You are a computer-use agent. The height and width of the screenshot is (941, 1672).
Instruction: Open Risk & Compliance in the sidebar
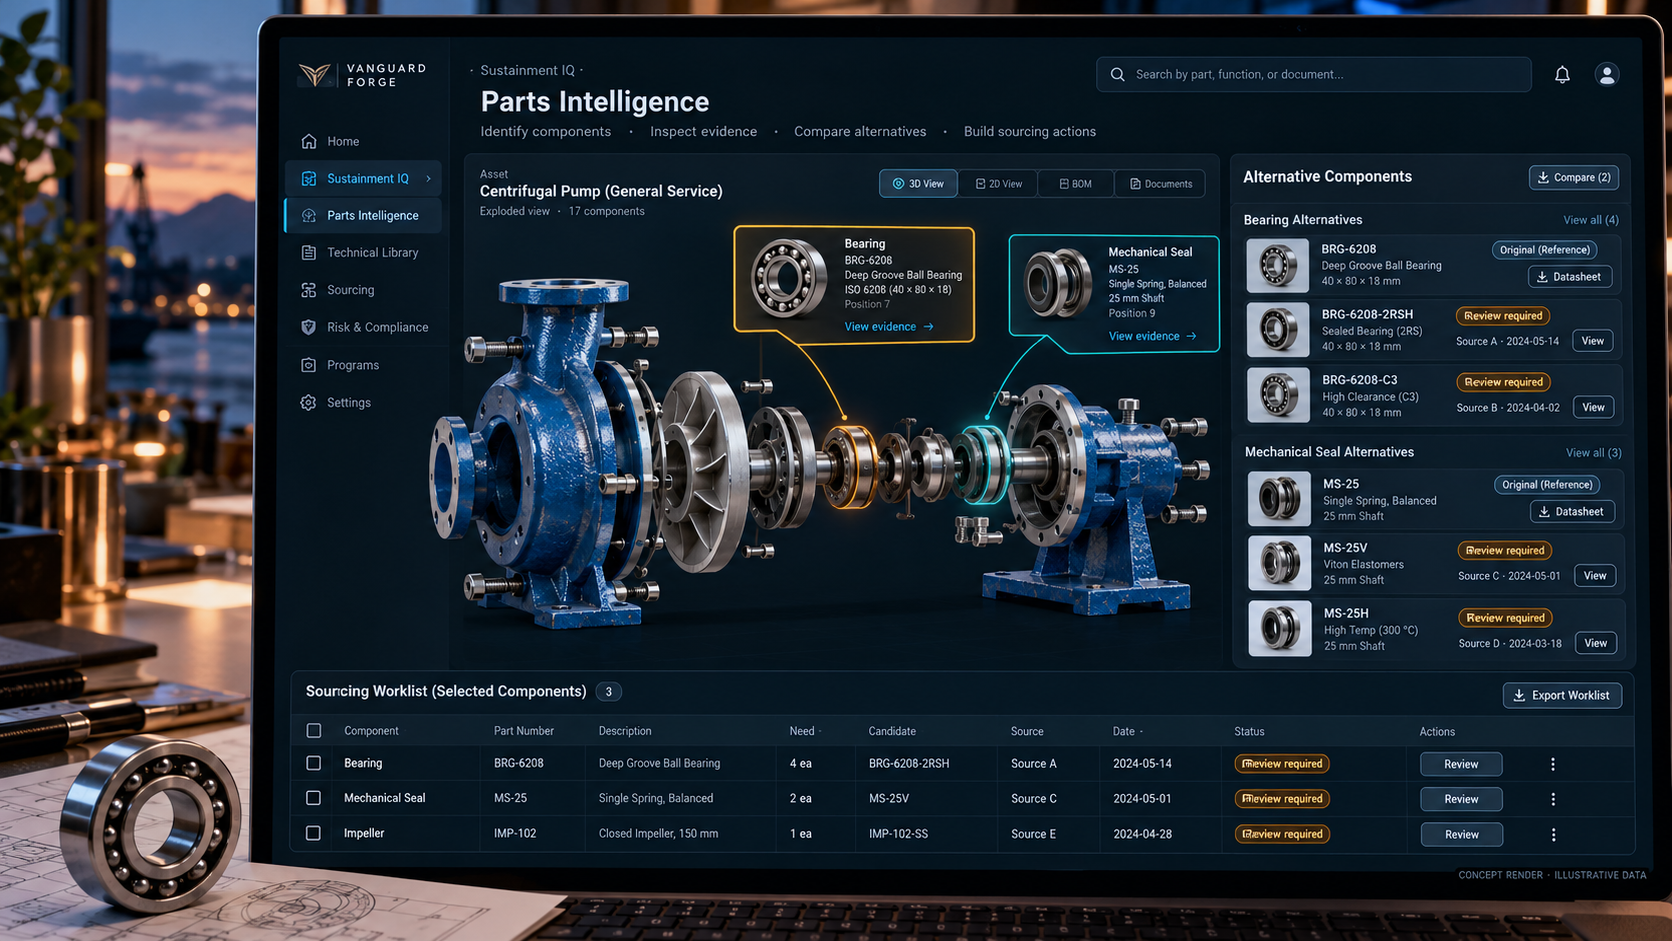pyautogui.click(x=364, y=327)
